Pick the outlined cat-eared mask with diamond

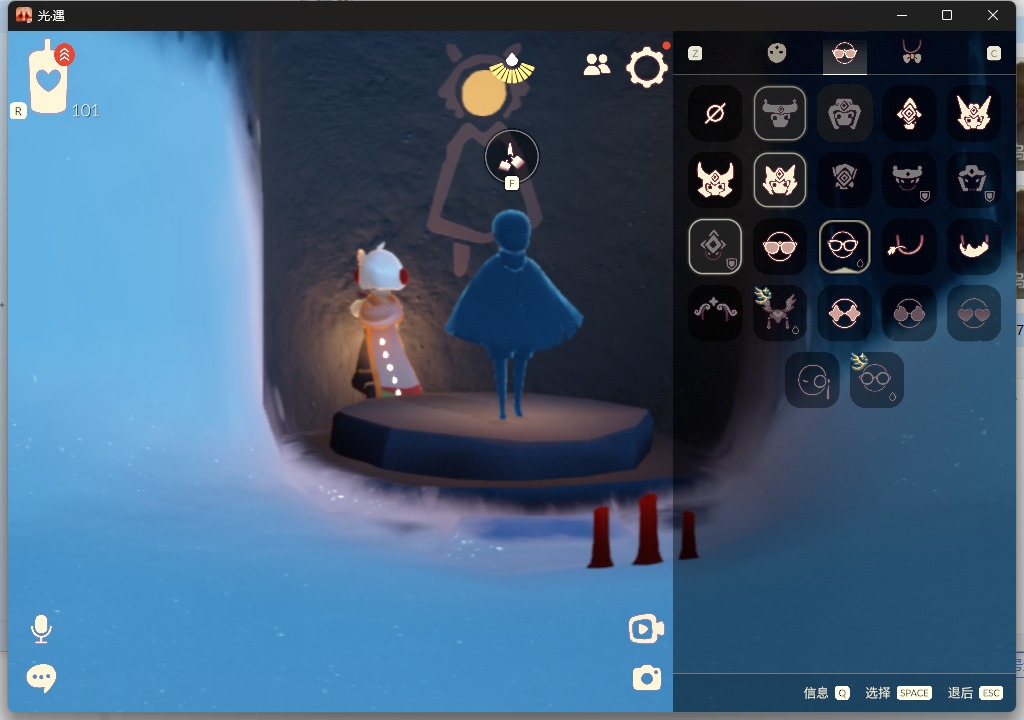pos(779,180)
